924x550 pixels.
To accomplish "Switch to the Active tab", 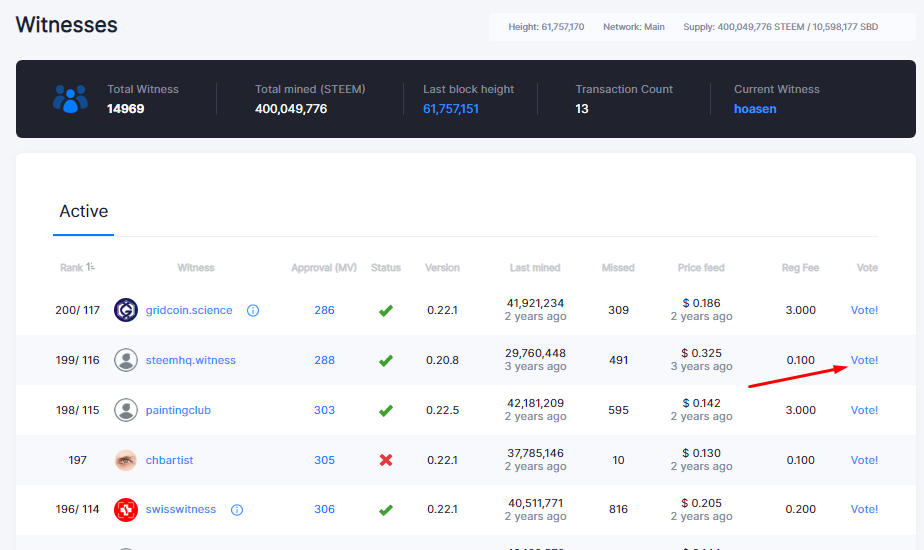I will 84,211.
